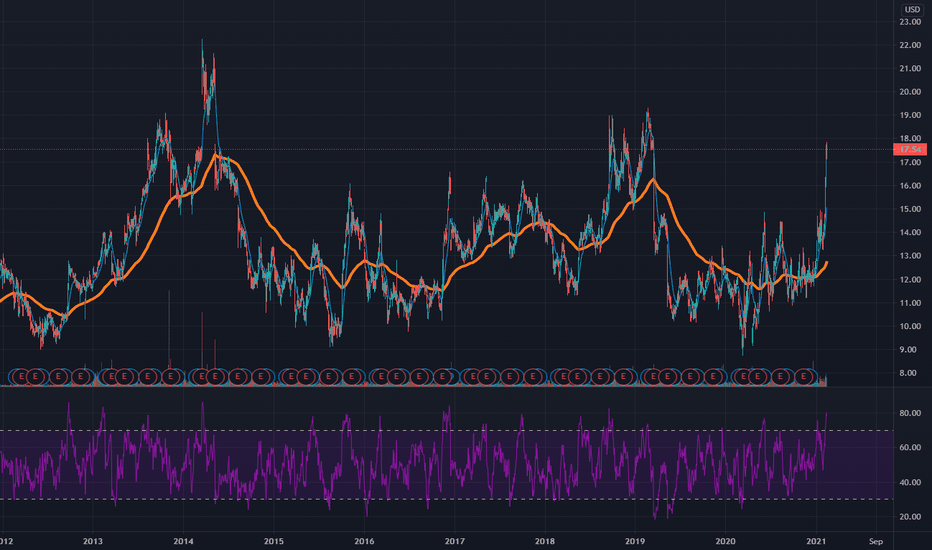Click 14.00 on the price scale

pyautogui.click(x=910, y=232)
